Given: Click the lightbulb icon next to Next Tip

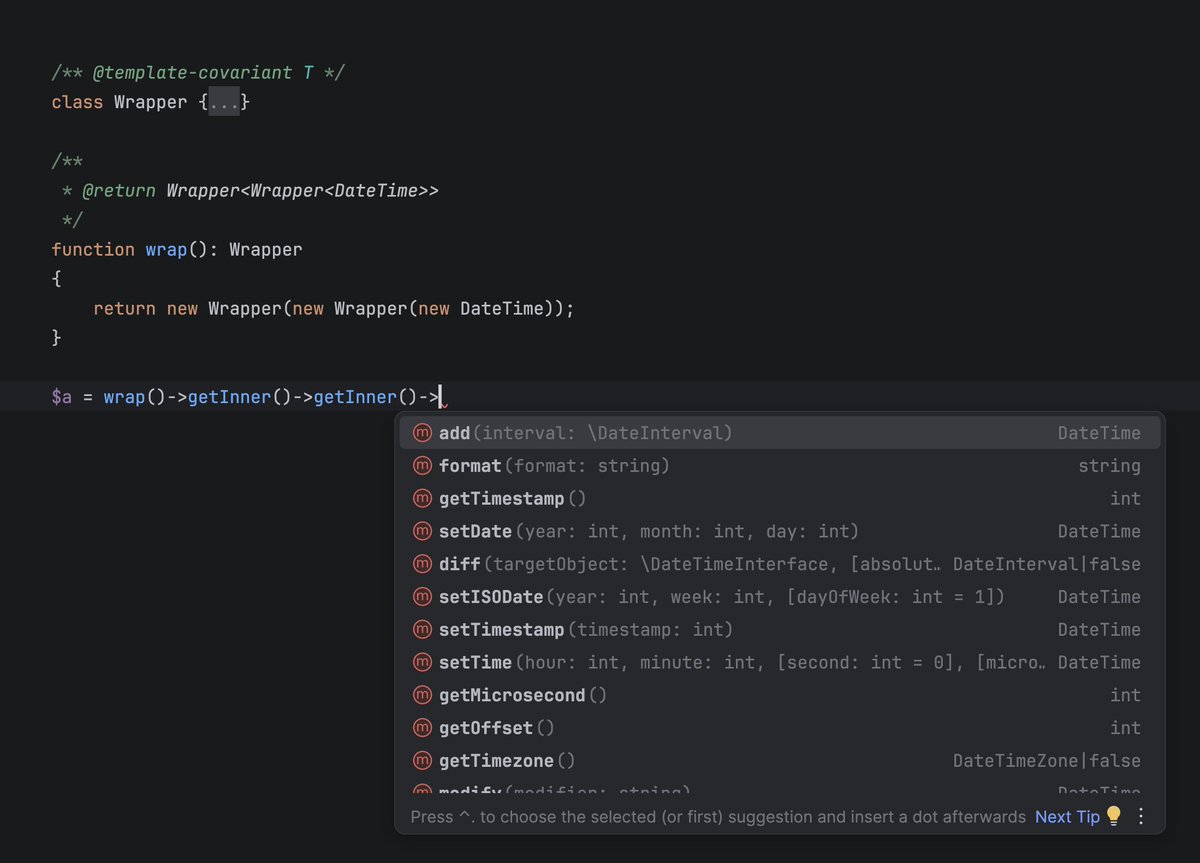Looking at the screenshot, I should (1113, 817).
